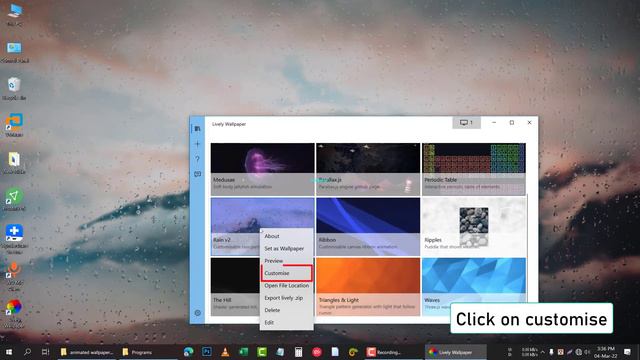
Task: Show hidden system tray icons chevron
Action: (x=542, y=352)
